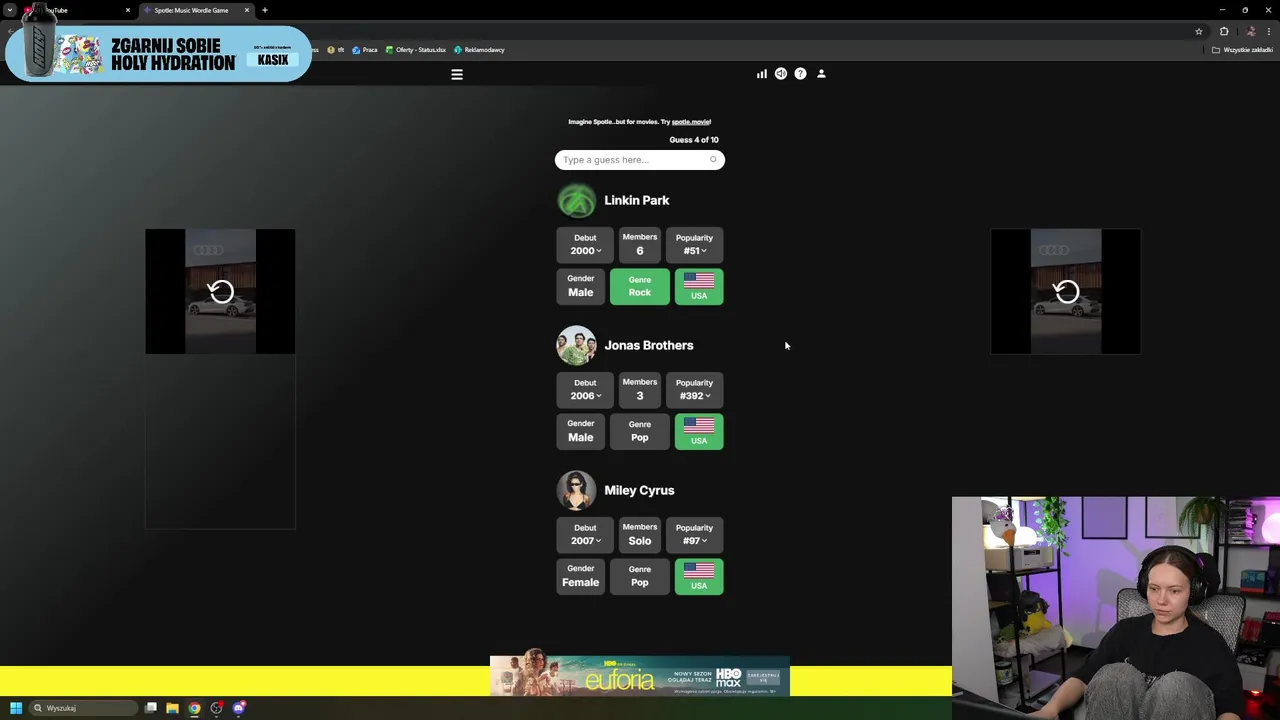
Task: Open the Praca bookmark
Action: click(x=365, y=50)
